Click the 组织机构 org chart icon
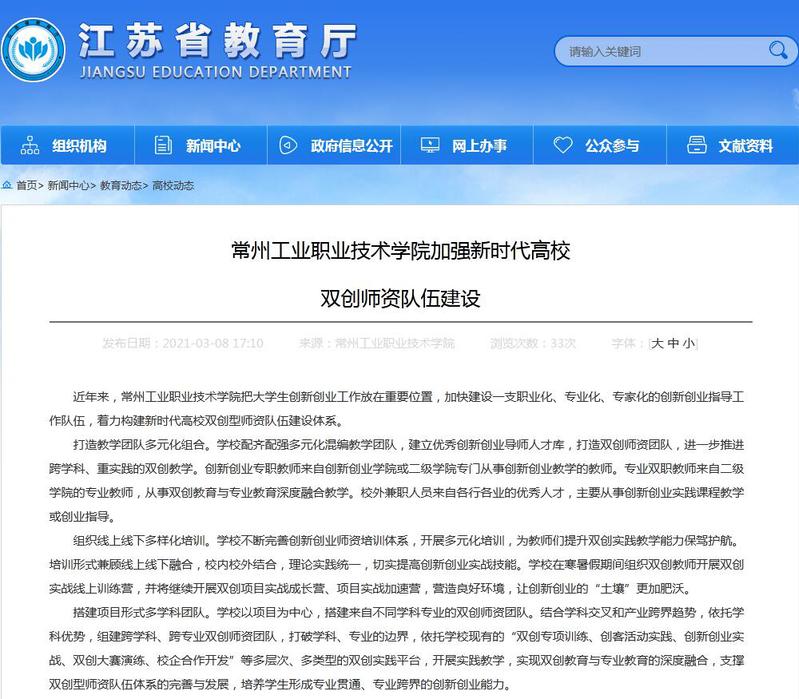 click(x=30, y=146)
